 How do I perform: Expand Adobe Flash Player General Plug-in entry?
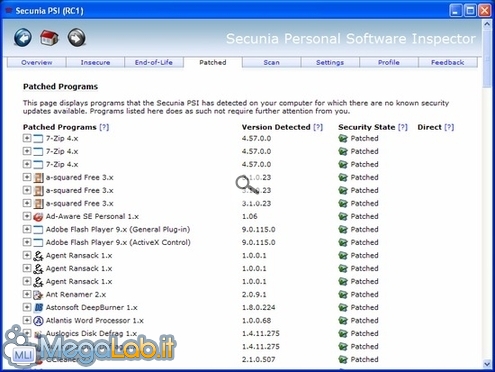pos(27,229)
